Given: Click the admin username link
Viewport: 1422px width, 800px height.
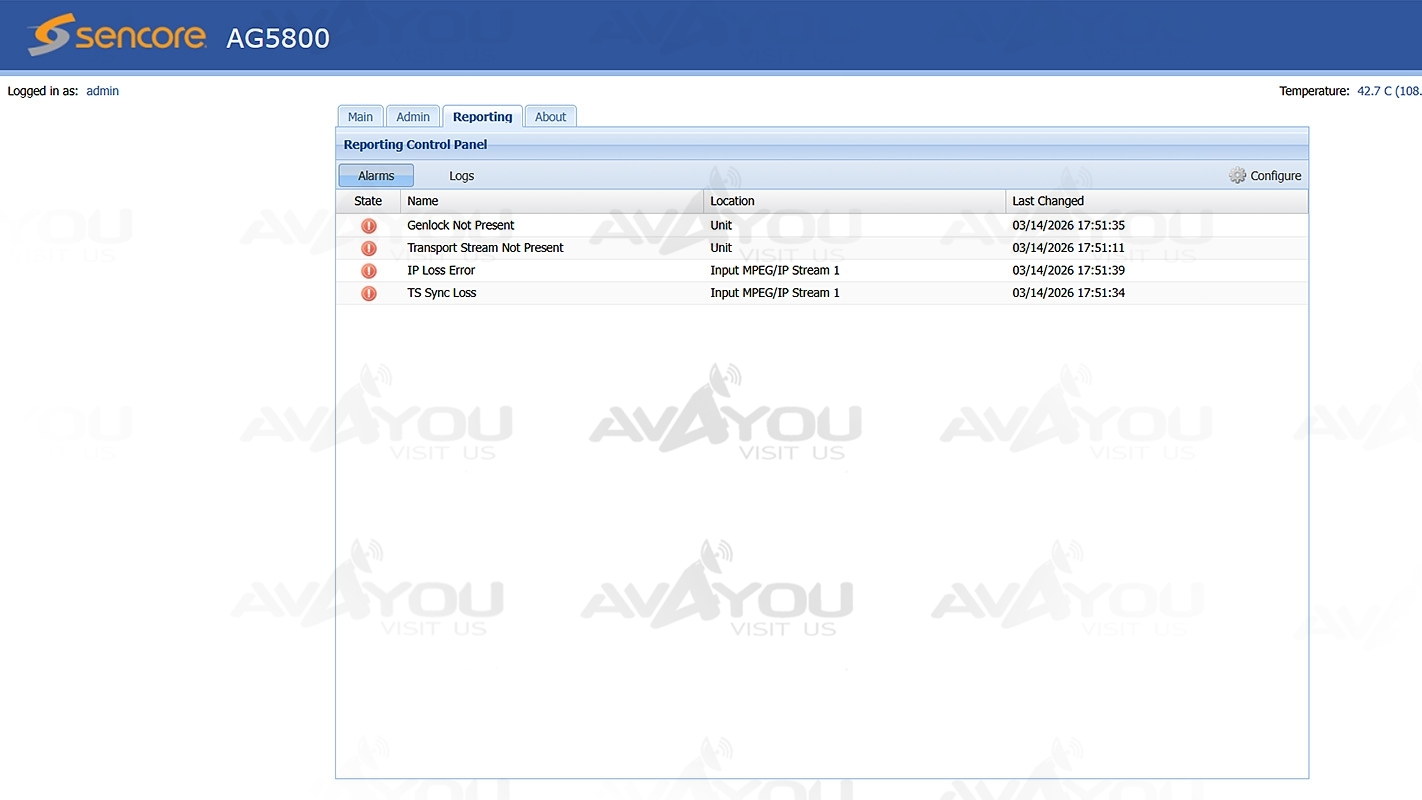Looking at the screenshot, I should [102, 91].
